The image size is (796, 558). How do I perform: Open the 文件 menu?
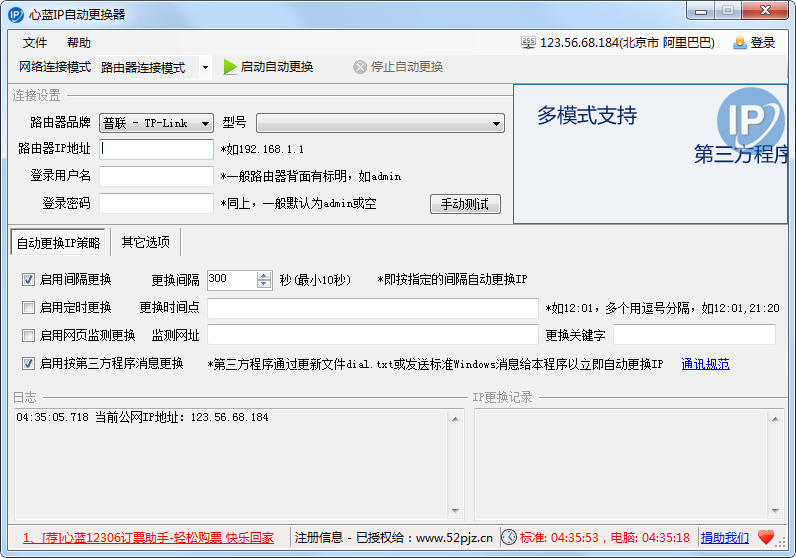pyautogui.click(x=35, y=42)
